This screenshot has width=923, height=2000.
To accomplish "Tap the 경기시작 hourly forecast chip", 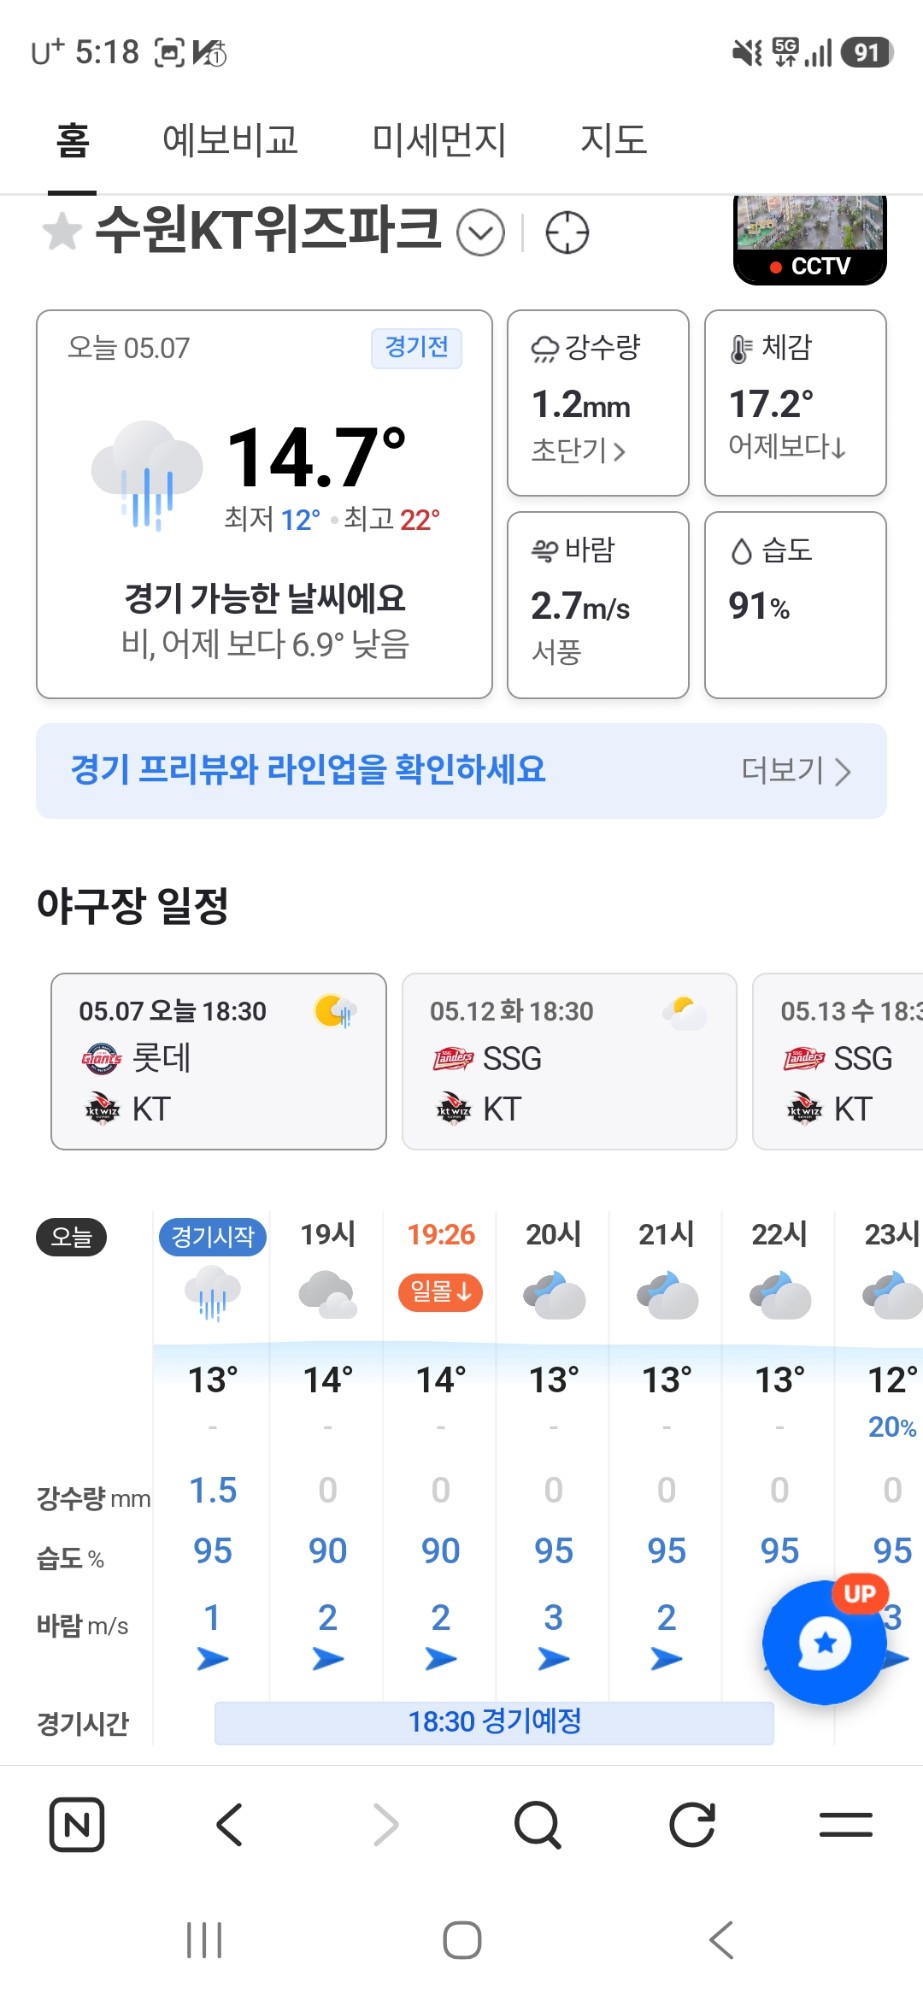I will [x=213, y=1237].
